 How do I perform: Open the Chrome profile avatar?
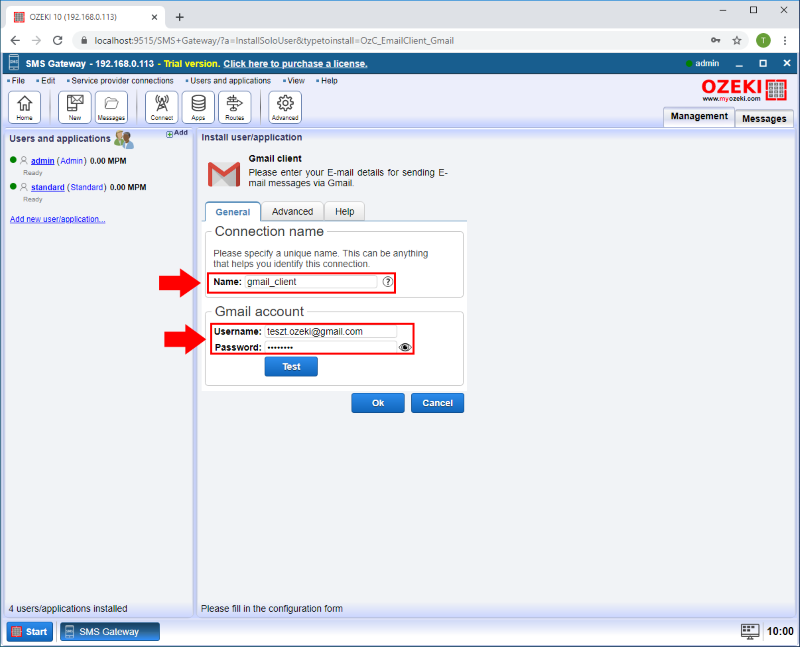coord(763,40)
